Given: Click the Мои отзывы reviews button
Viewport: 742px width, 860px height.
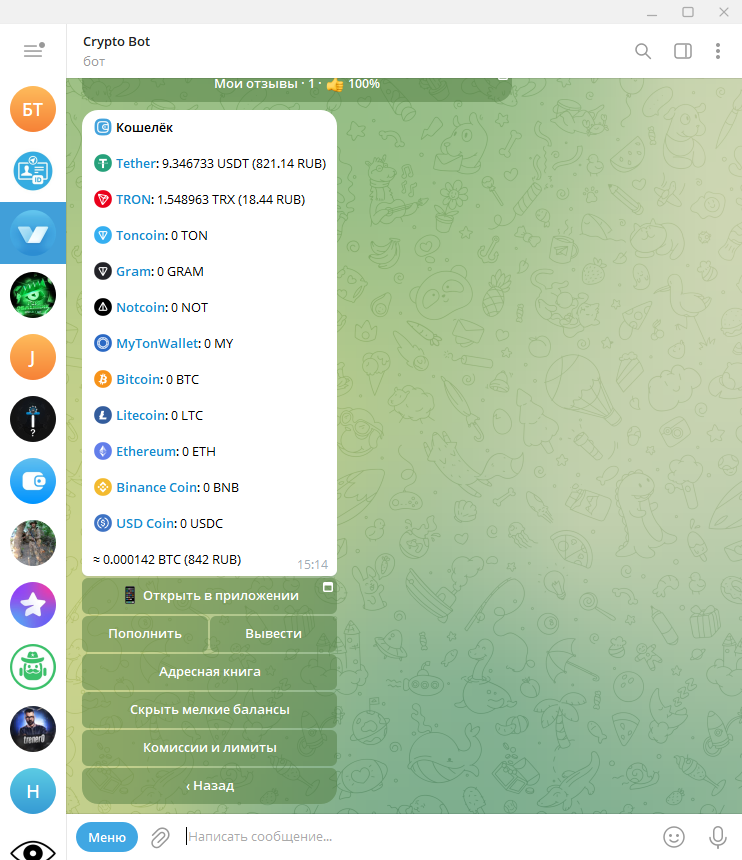Looking at the screenshot, I should pos(297,88).
